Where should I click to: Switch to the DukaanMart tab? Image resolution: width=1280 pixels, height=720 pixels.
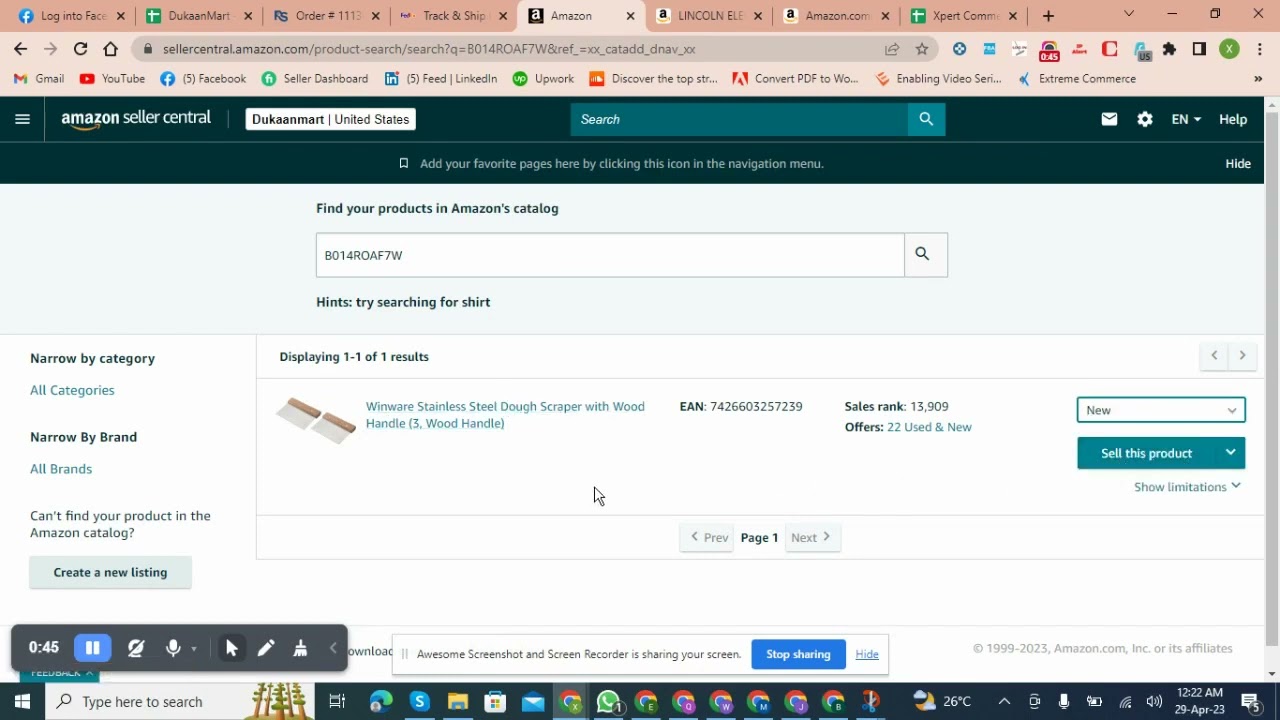click(x=197, y=16)
